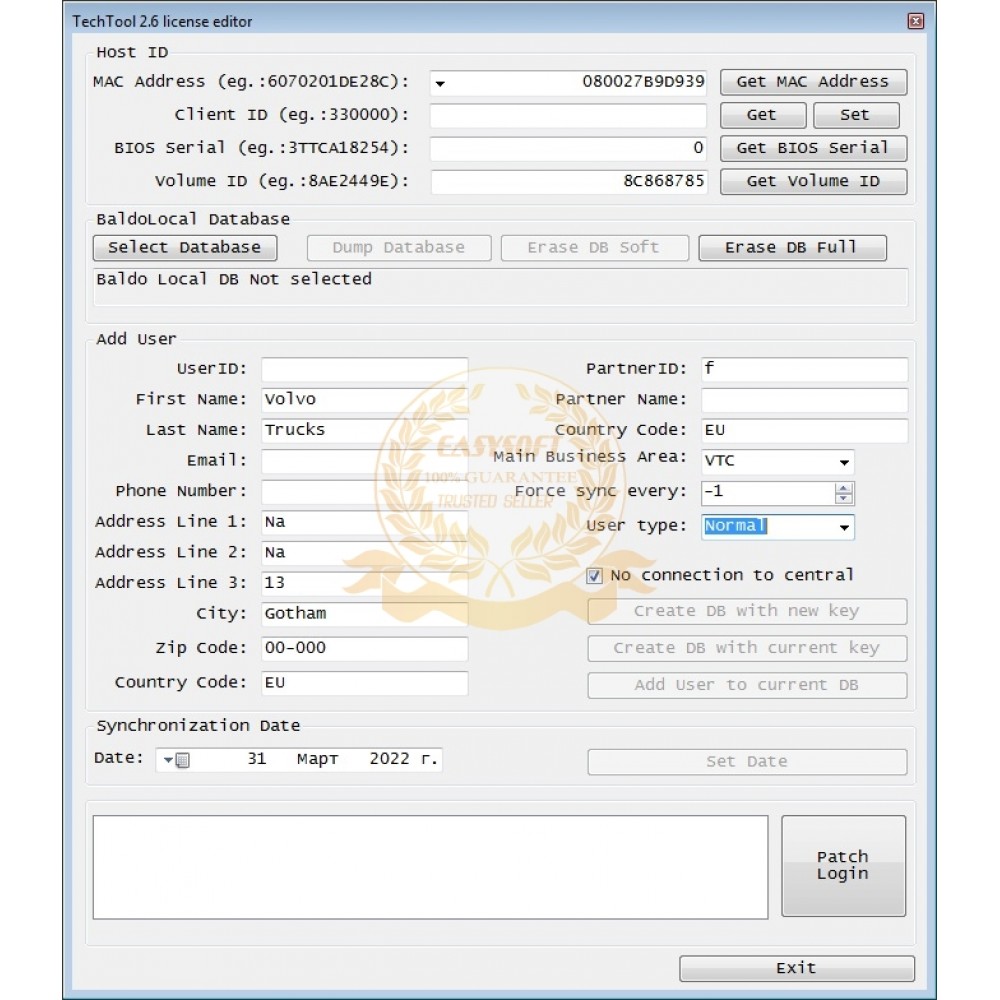Click the City field containing Gotham

364,614
